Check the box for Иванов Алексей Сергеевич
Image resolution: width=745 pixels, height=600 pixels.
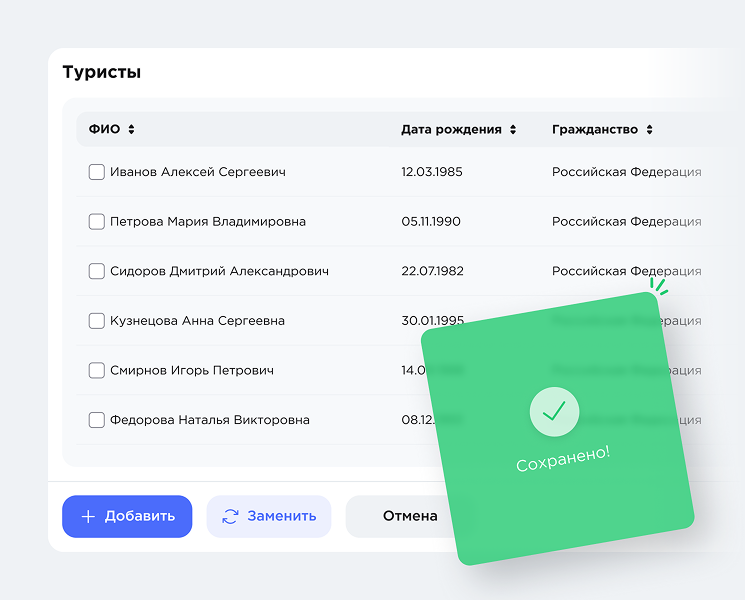click(x=97, y=172)
